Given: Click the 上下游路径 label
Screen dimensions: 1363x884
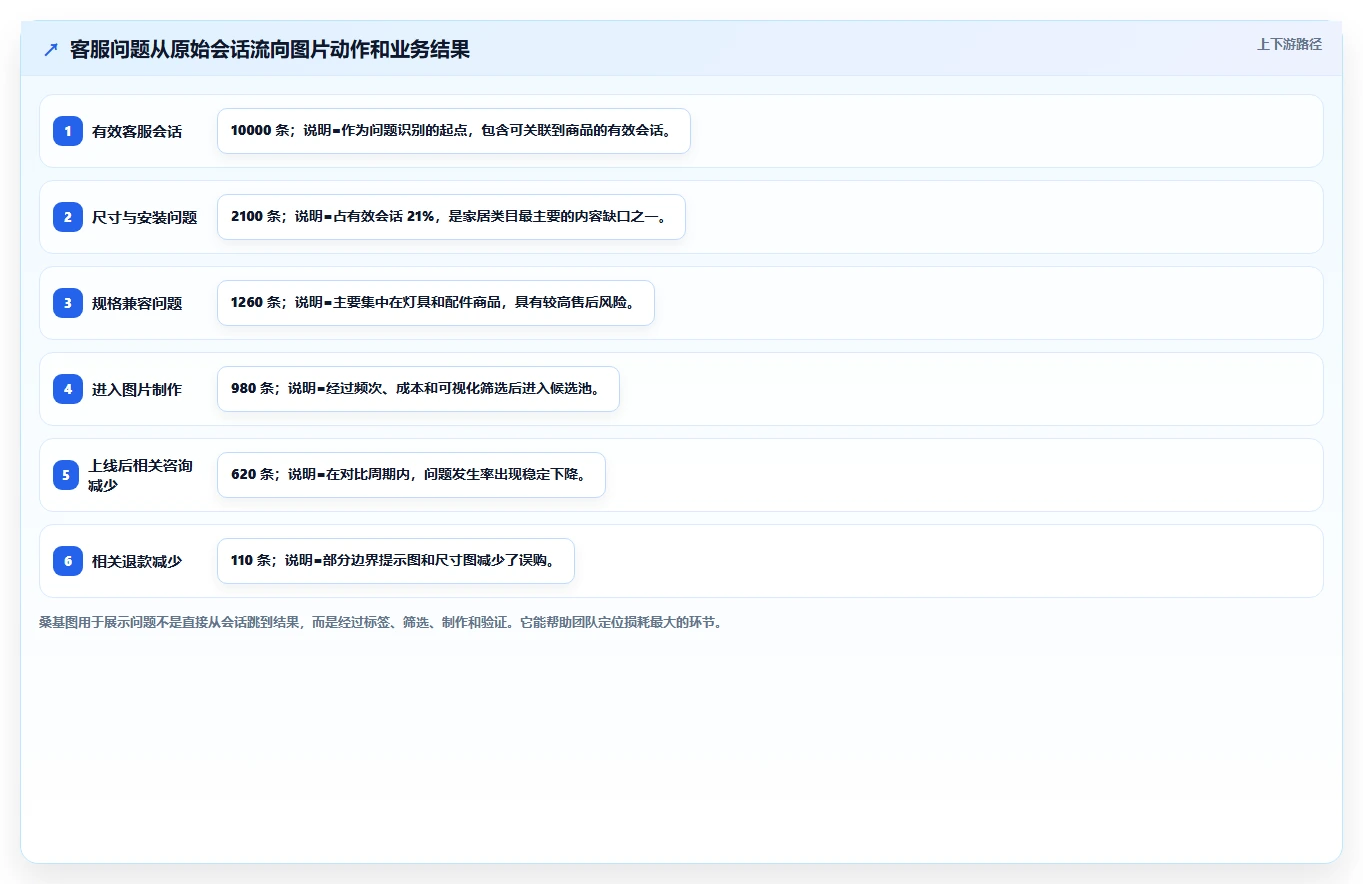Looking at the screenshot, I should 1289,44.
